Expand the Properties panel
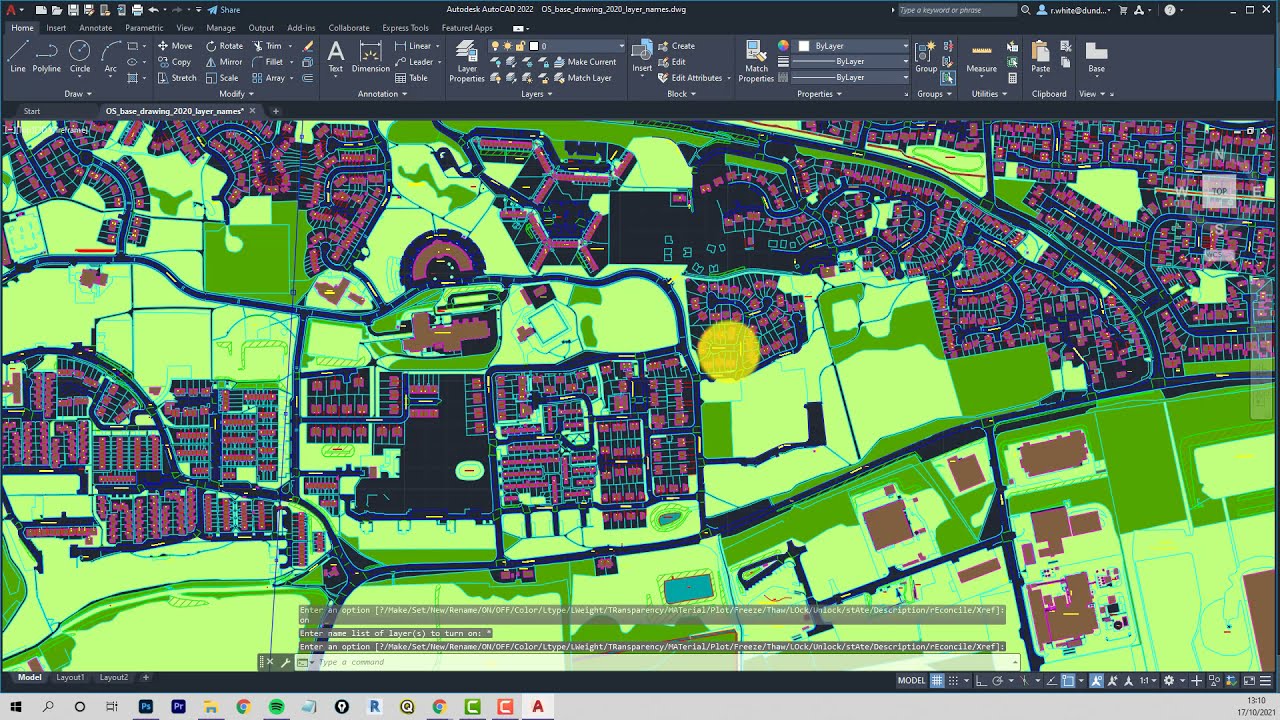1280x720 pixels. click(x=820, y=94)
